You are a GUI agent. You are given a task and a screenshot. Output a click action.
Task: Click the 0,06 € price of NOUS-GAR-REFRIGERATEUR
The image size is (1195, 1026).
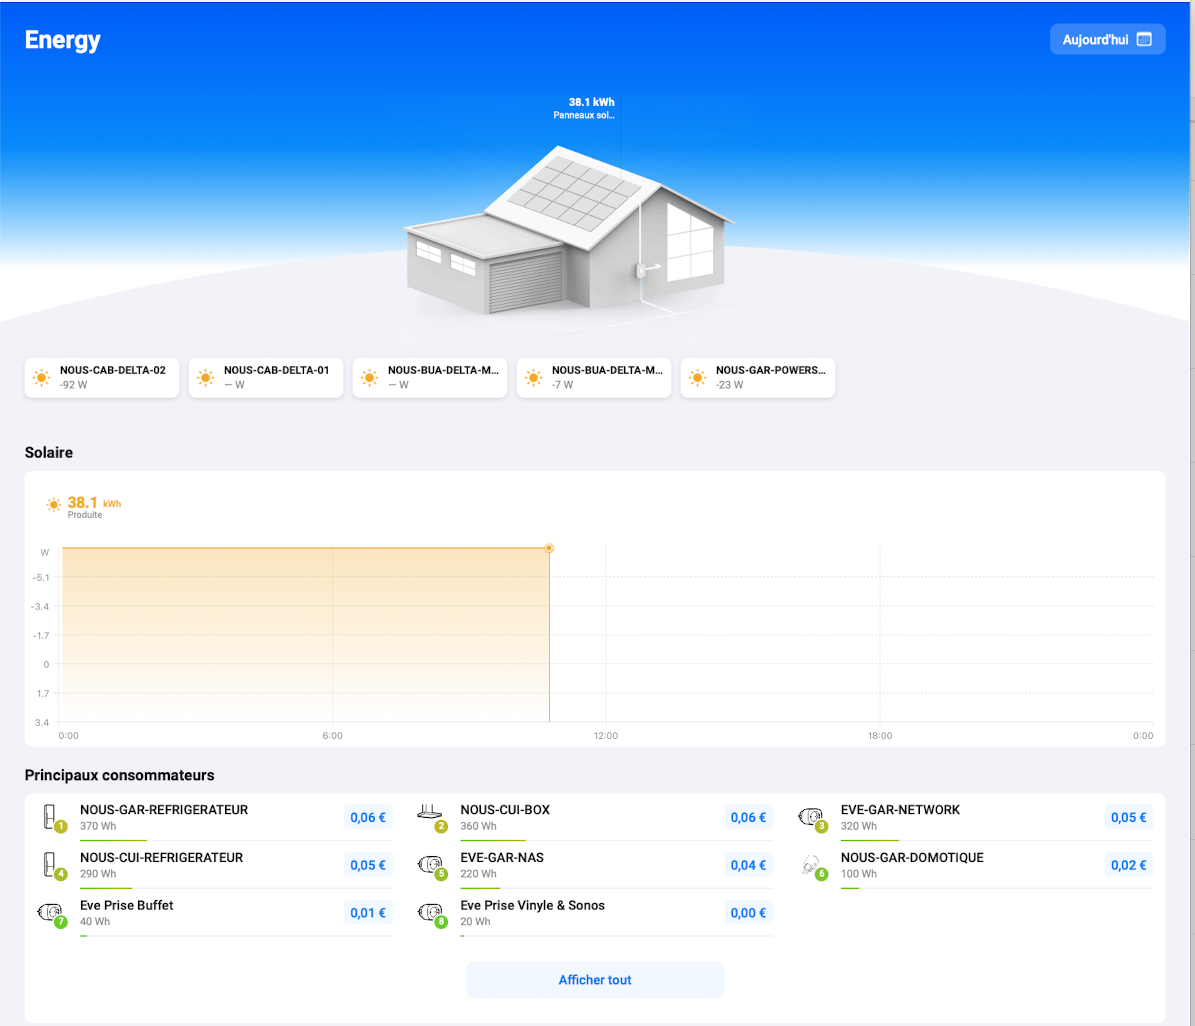(368, 817)
